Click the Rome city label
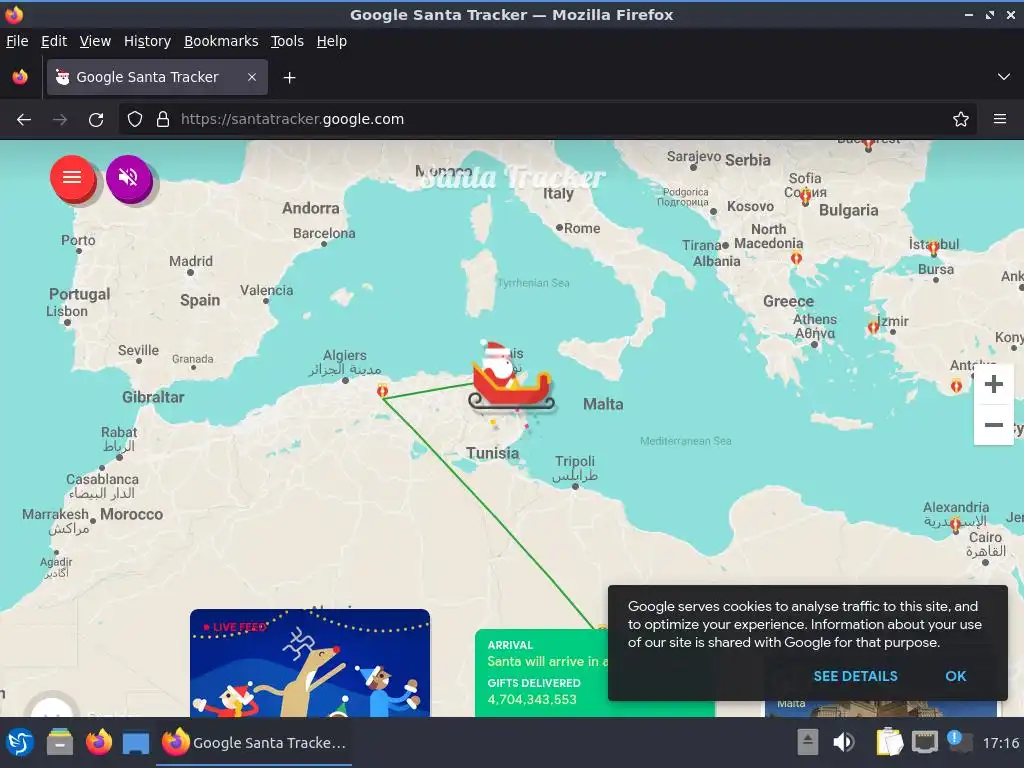The height and width of the screenshot is (768, 1024). (582, 229)
